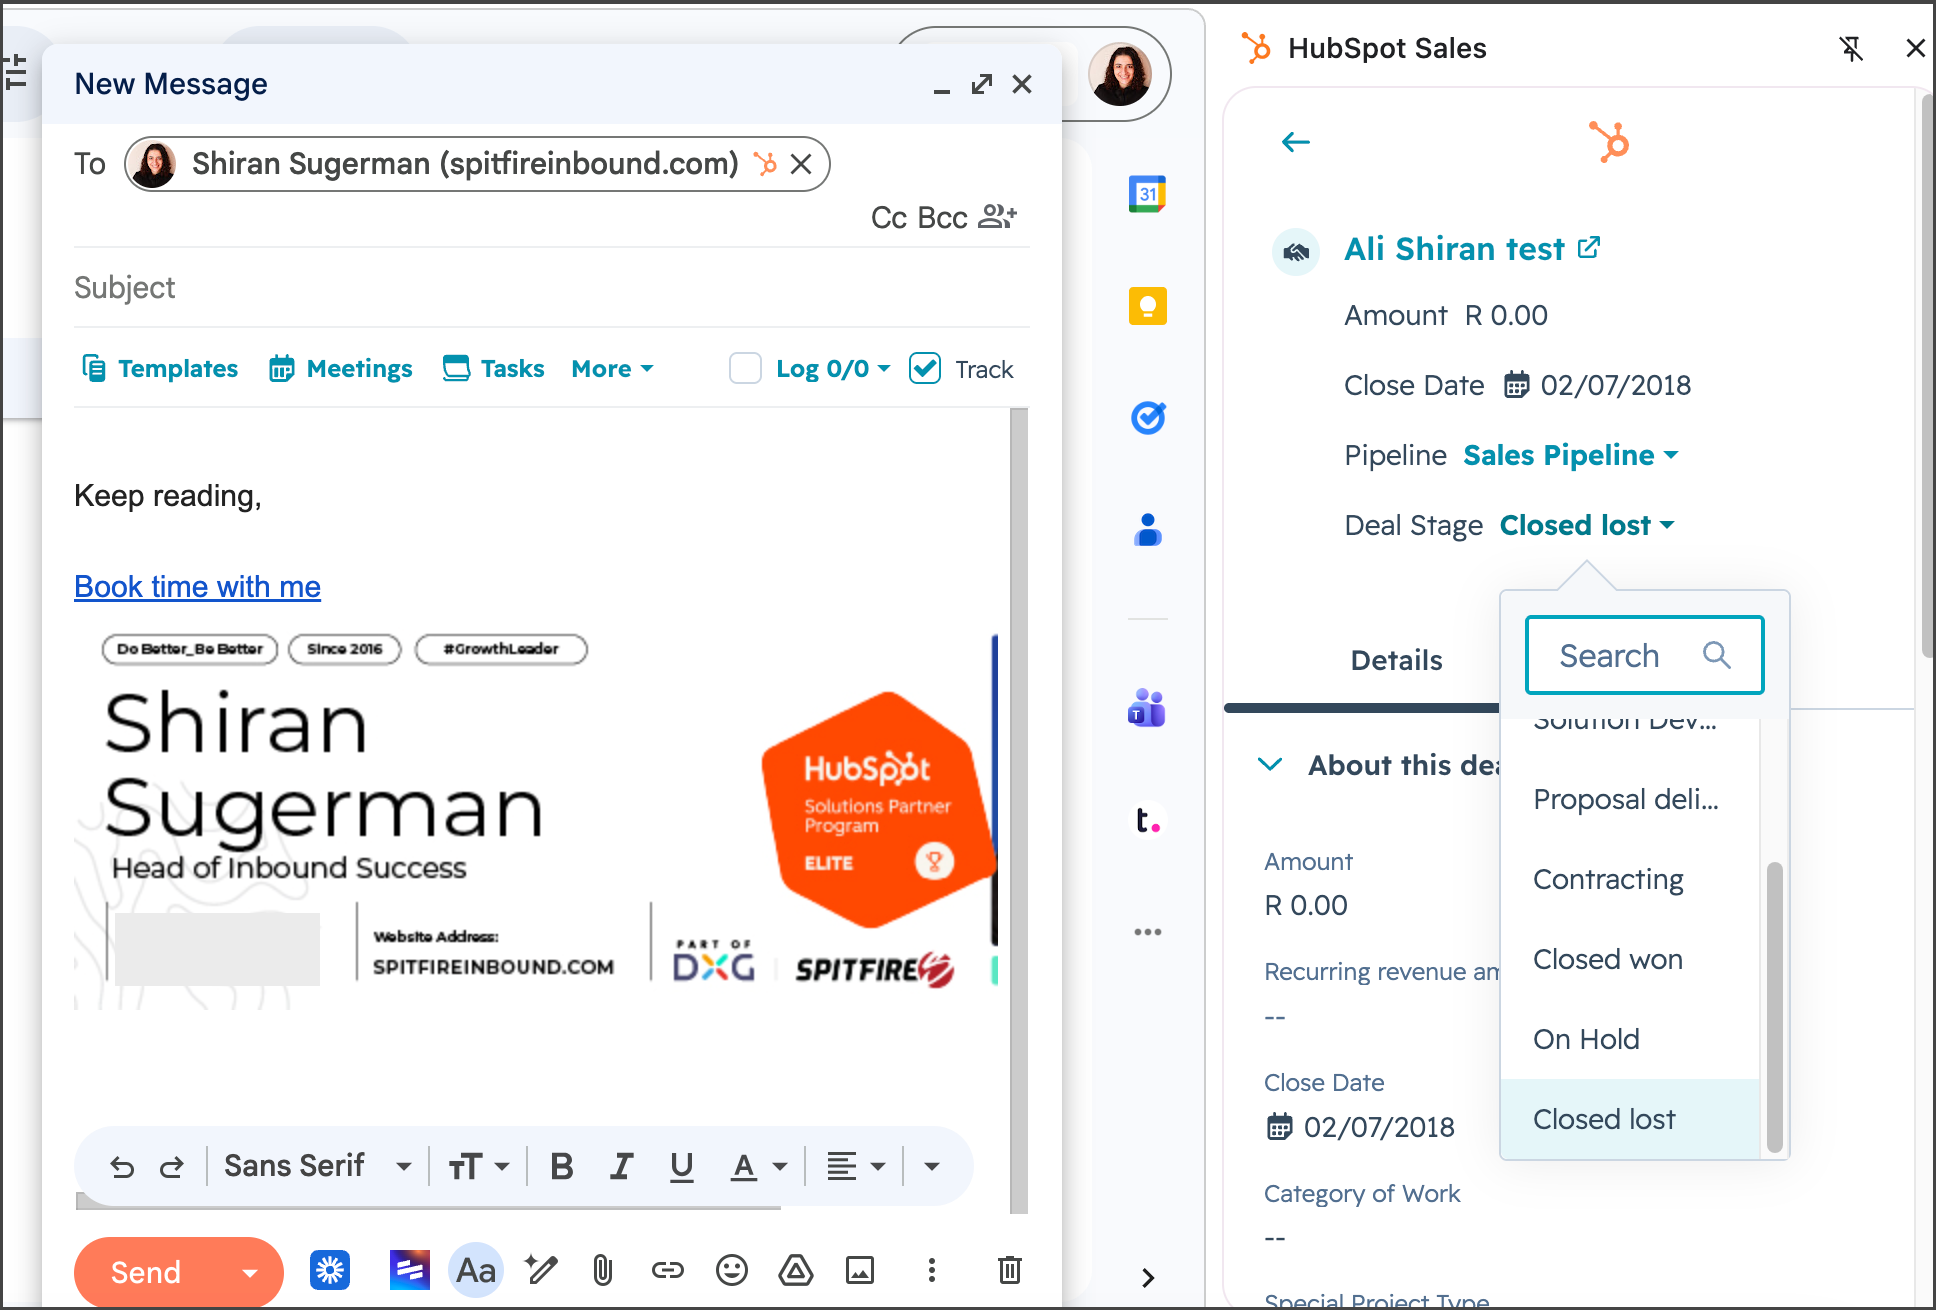Expand the More menu
This screenshot has height=1310, width=1936.
612,369
